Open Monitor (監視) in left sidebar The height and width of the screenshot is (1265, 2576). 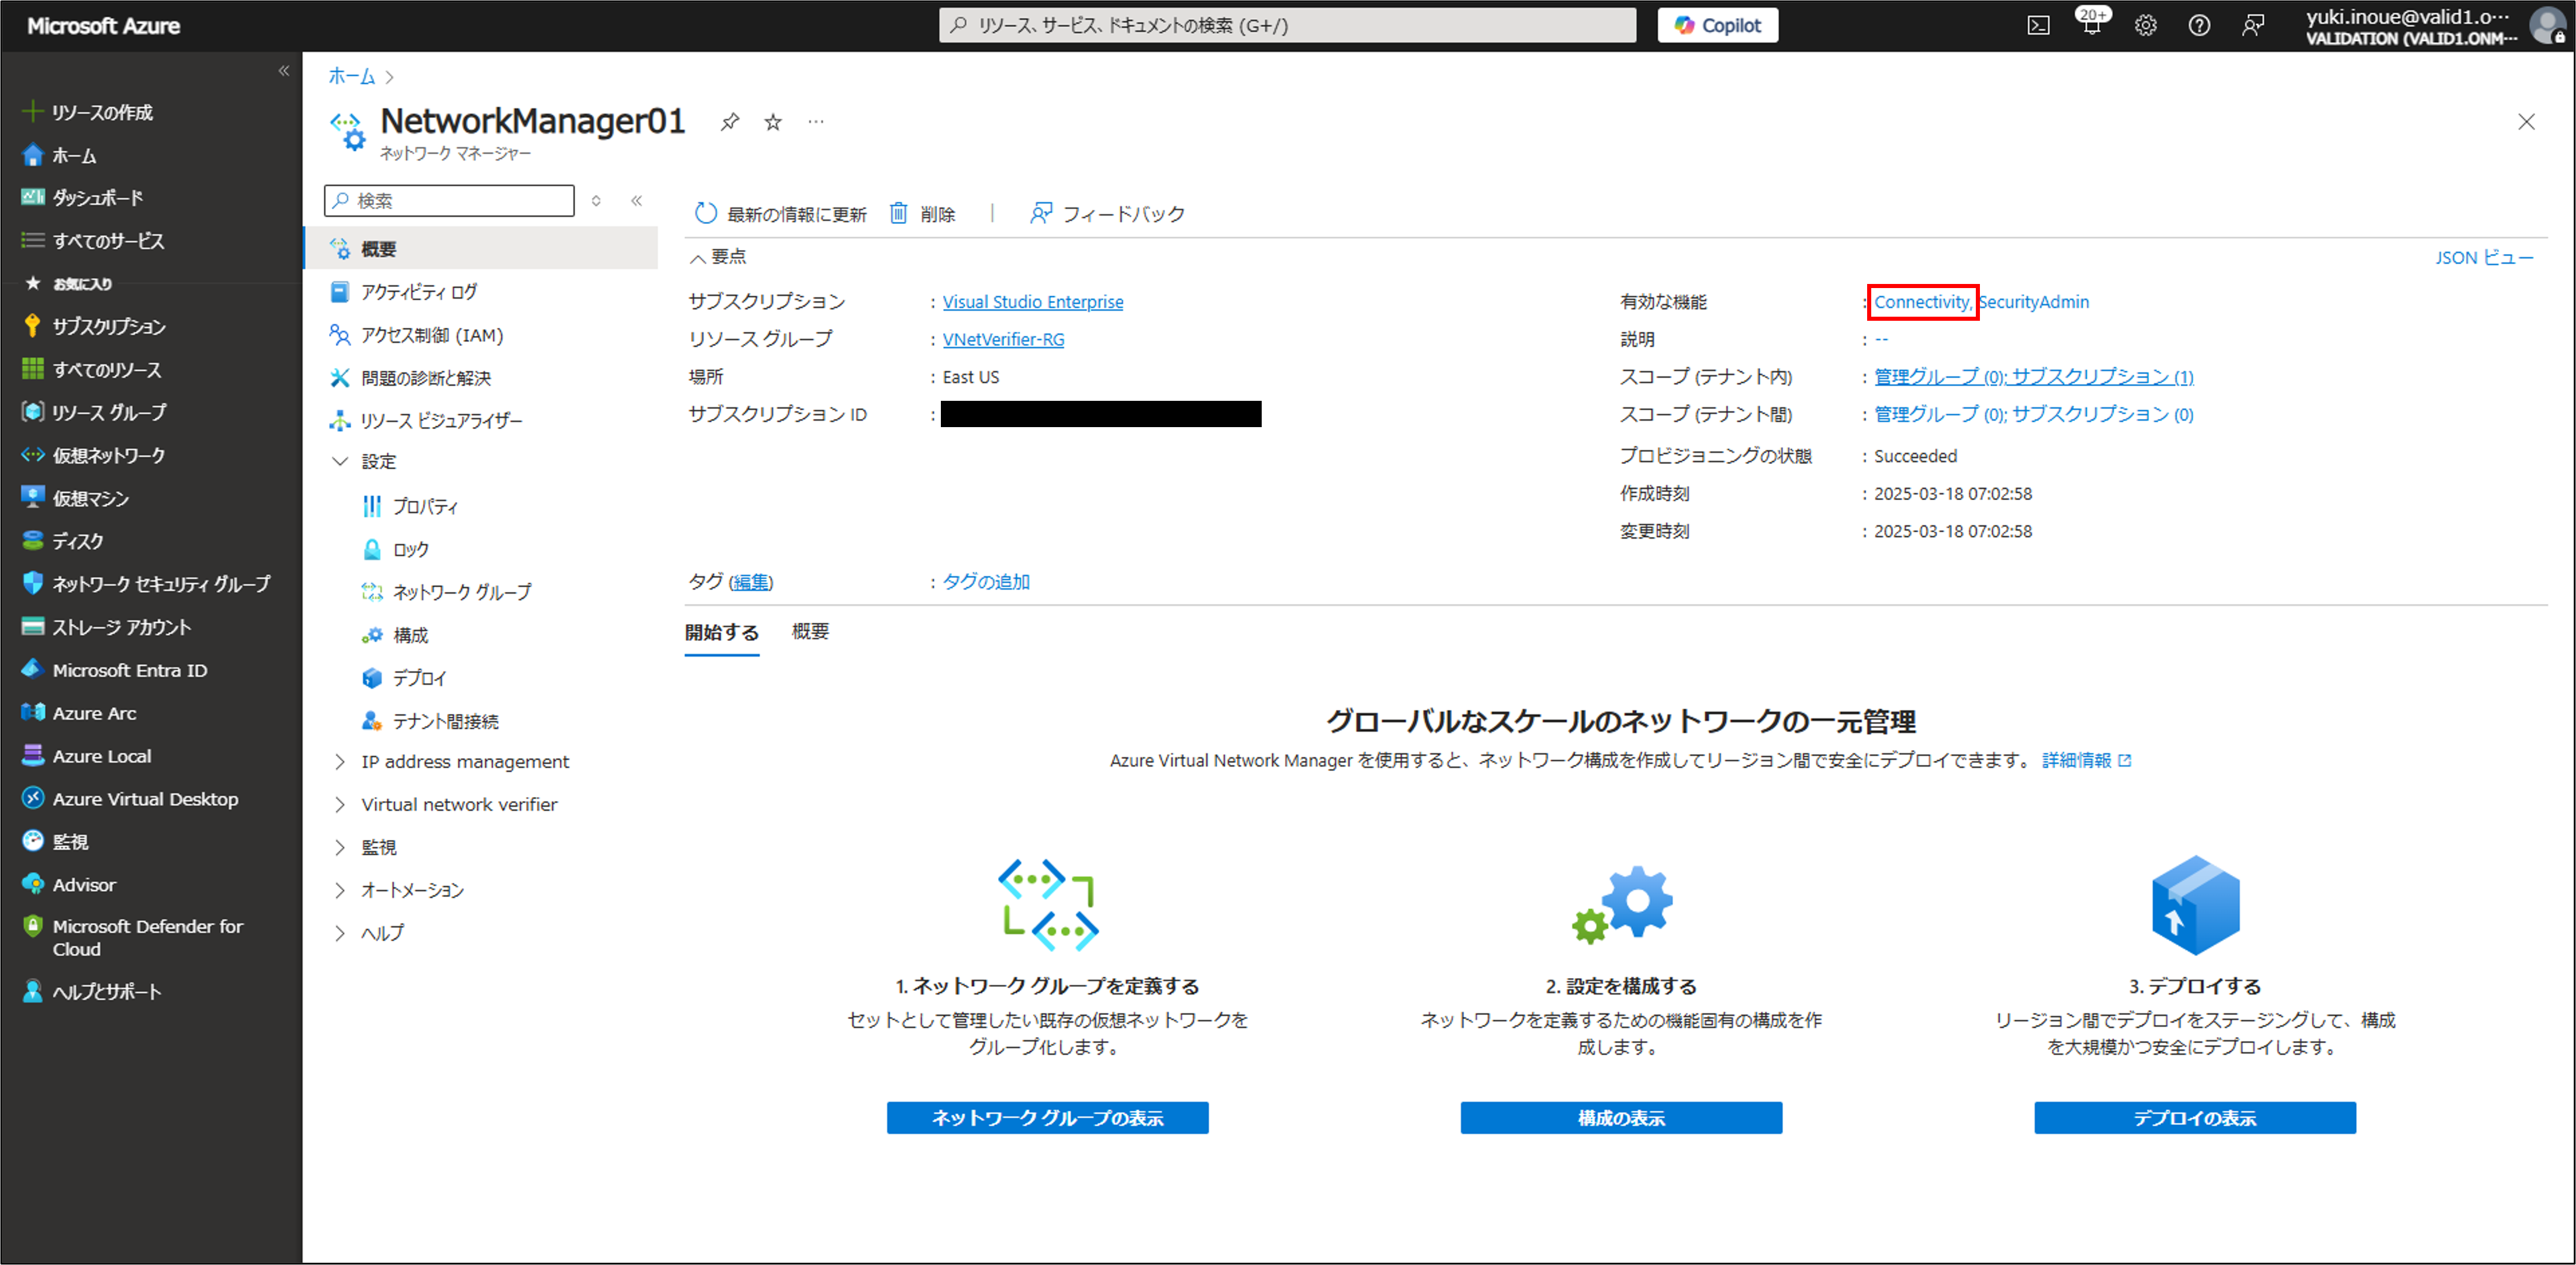(55, 842)
